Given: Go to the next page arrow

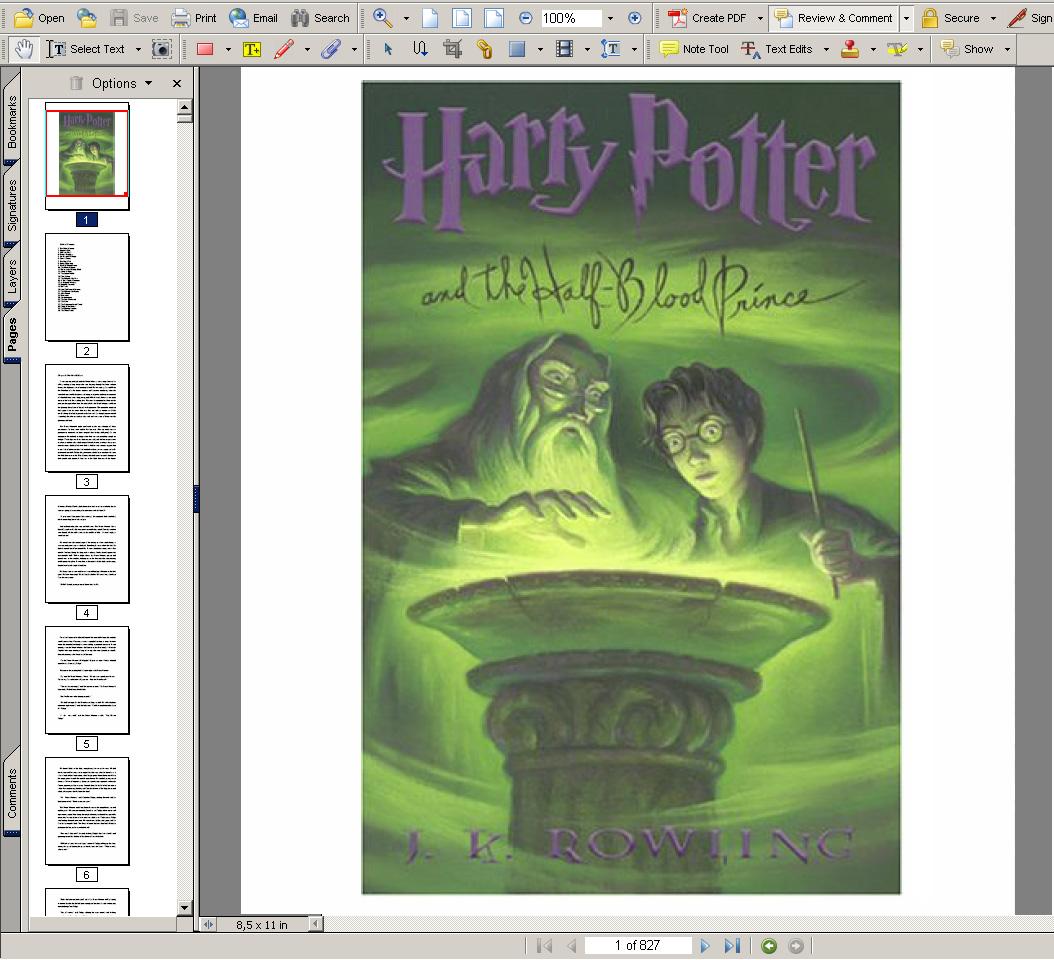Looking at the screenshot, I should click(705, 946).
